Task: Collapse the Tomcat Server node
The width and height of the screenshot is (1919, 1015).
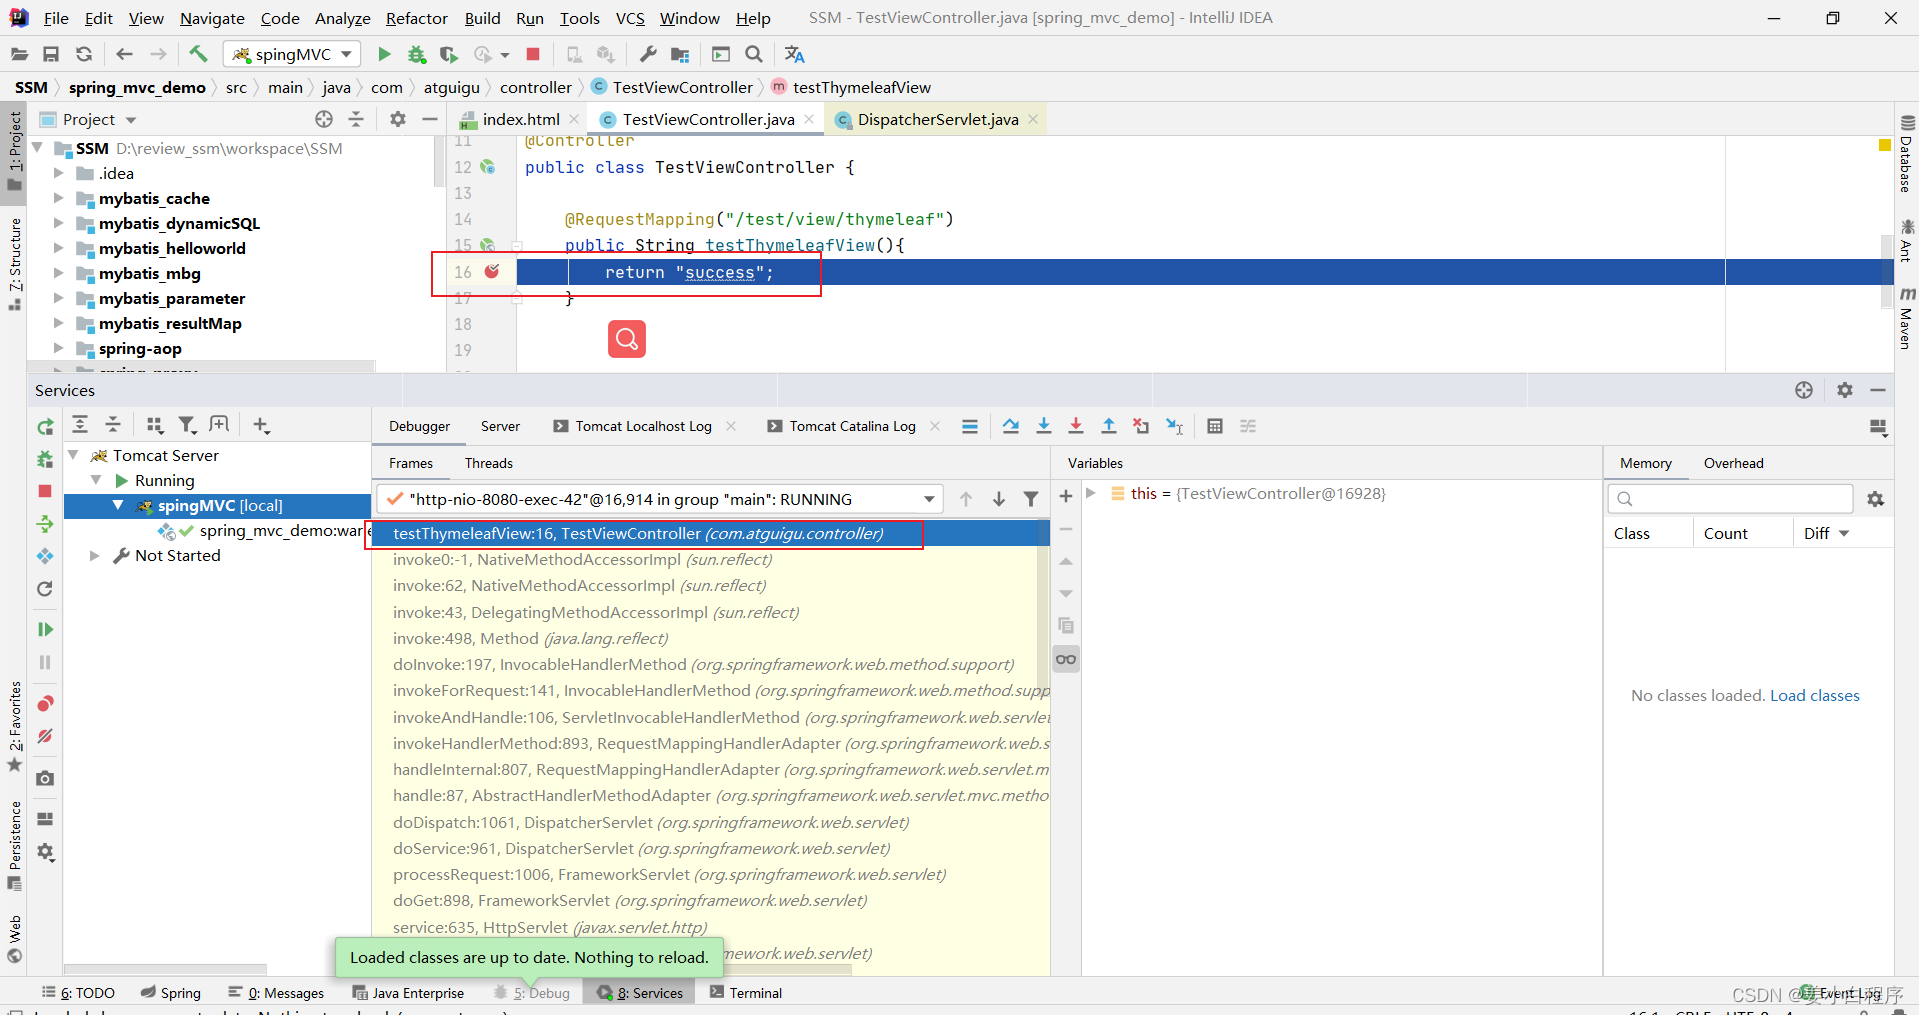Action: coord(73,455)
